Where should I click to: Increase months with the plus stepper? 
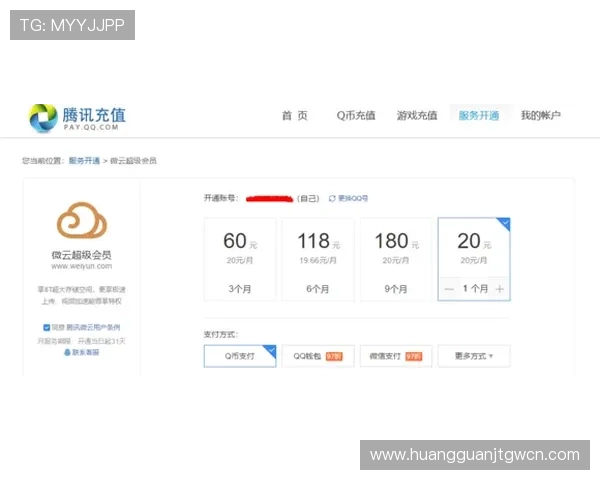click(499, 289)
